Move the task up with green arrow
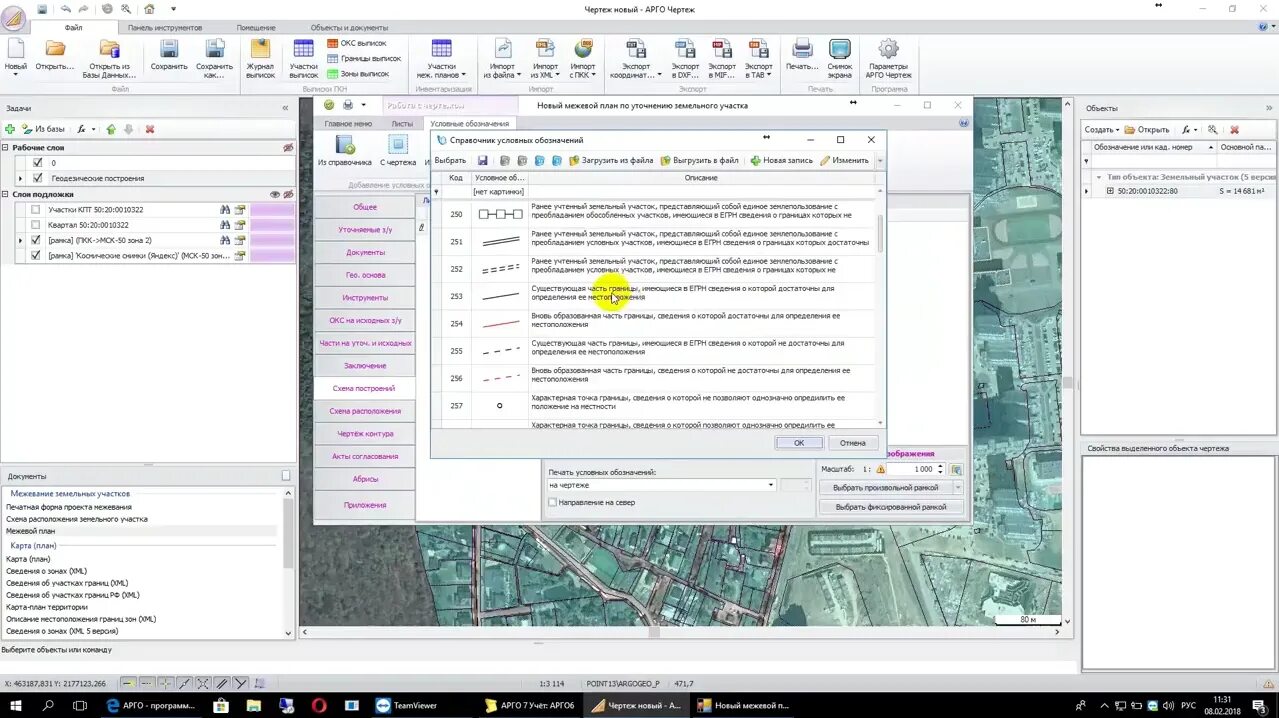The width and height of the screenshot is (1279, 718). point(111,129)
